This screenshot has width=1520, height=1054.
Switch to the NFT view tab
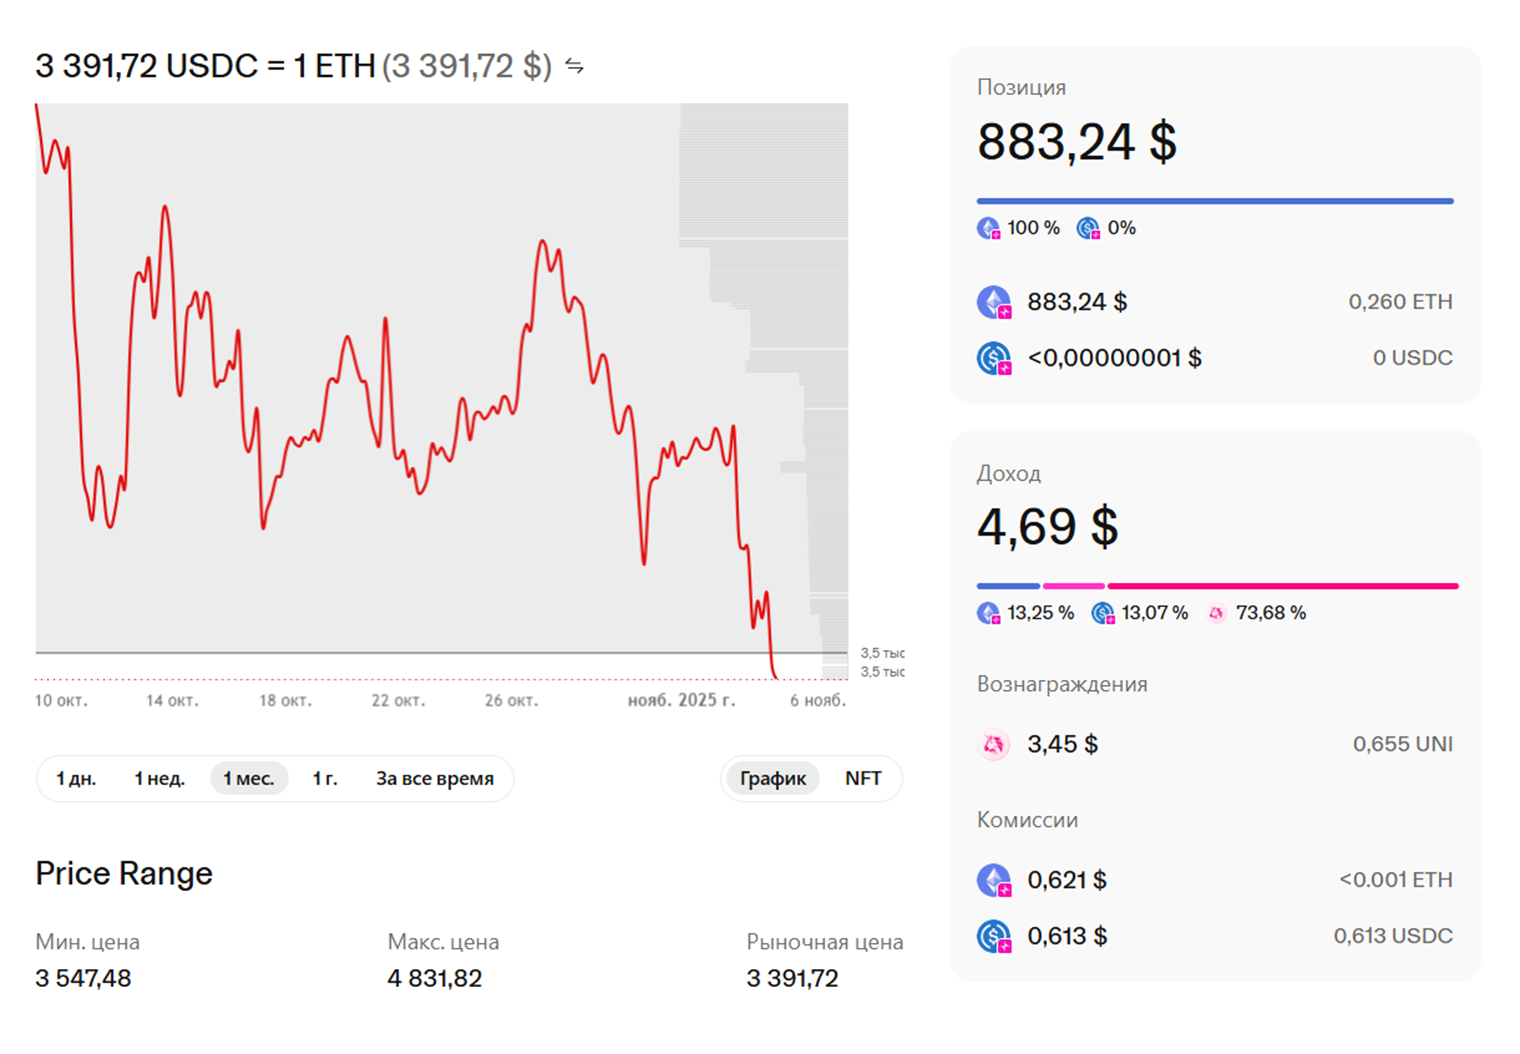tap(863, 778)
